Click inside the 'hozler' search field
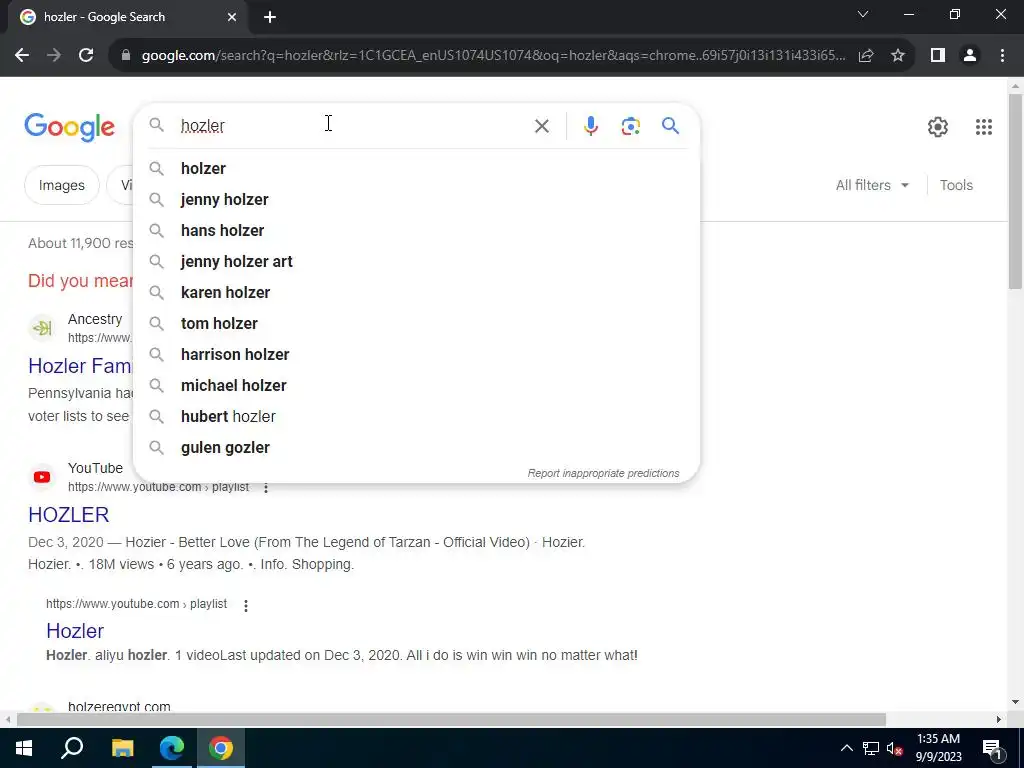The height and width of the screenshot is (768, 1024). pyautogui.click(x=353, y=126)
